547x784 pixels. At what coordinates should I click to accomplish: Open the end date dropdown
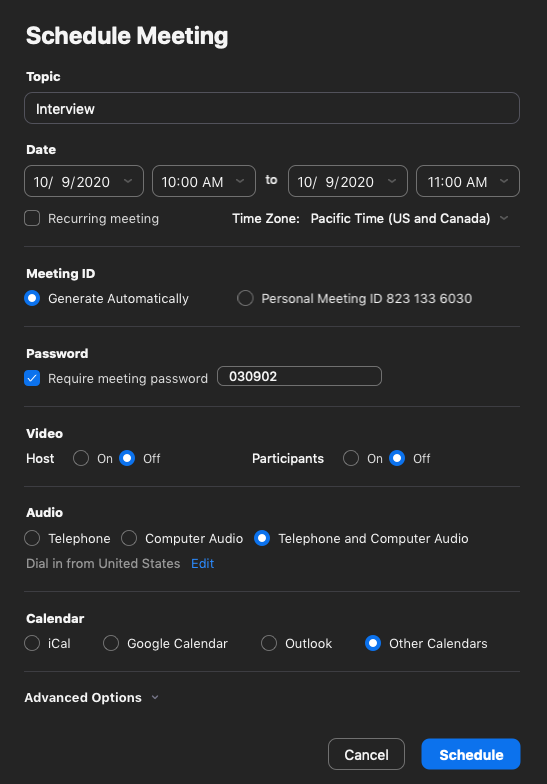pos(348,181)
